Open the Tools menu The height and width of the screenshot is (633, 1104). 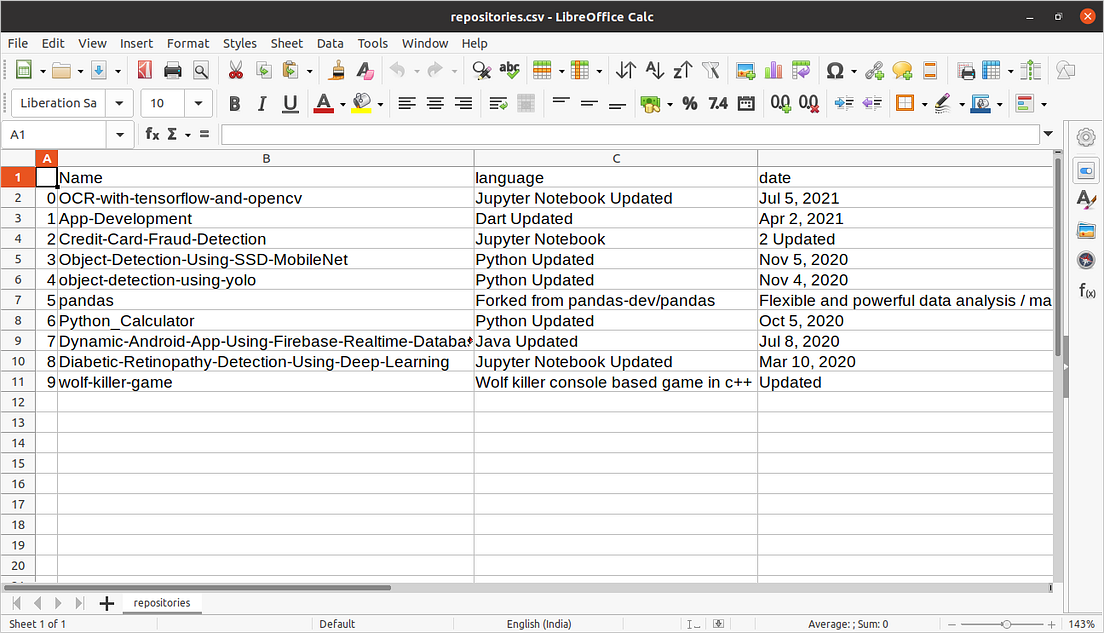(372, 43)
